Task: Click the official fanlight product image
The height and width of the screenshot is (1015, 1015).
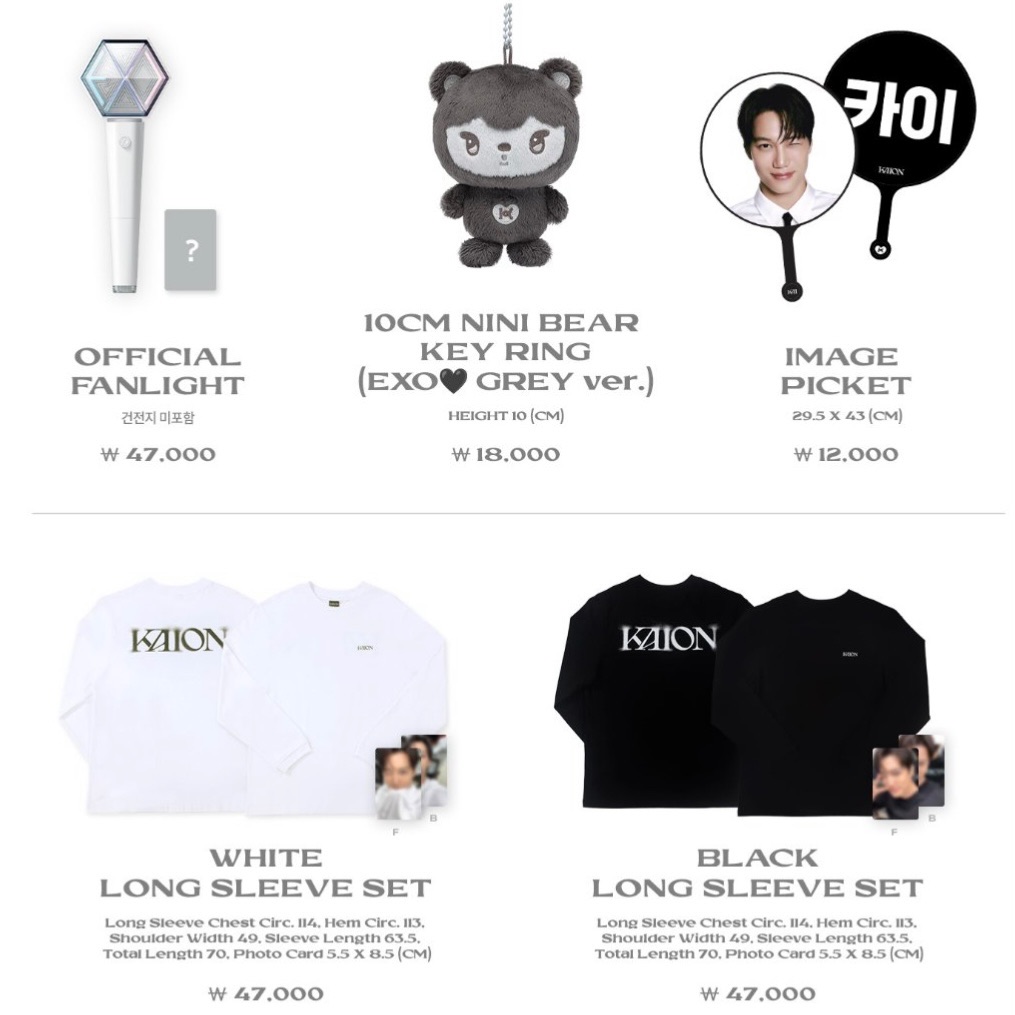Action: tap(124, 165)
